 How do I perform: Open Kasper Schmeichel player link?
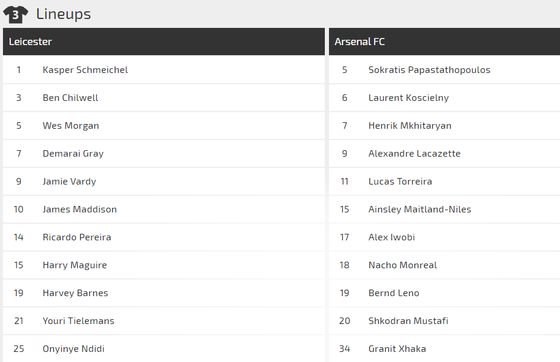click(85, 70)
